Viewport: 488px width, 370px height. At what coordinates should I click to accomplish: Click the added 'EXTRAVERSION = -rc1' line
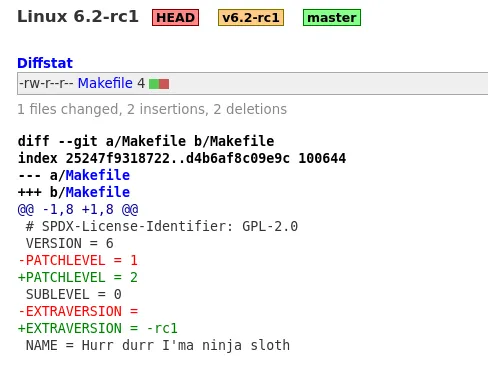click(98, 329)
